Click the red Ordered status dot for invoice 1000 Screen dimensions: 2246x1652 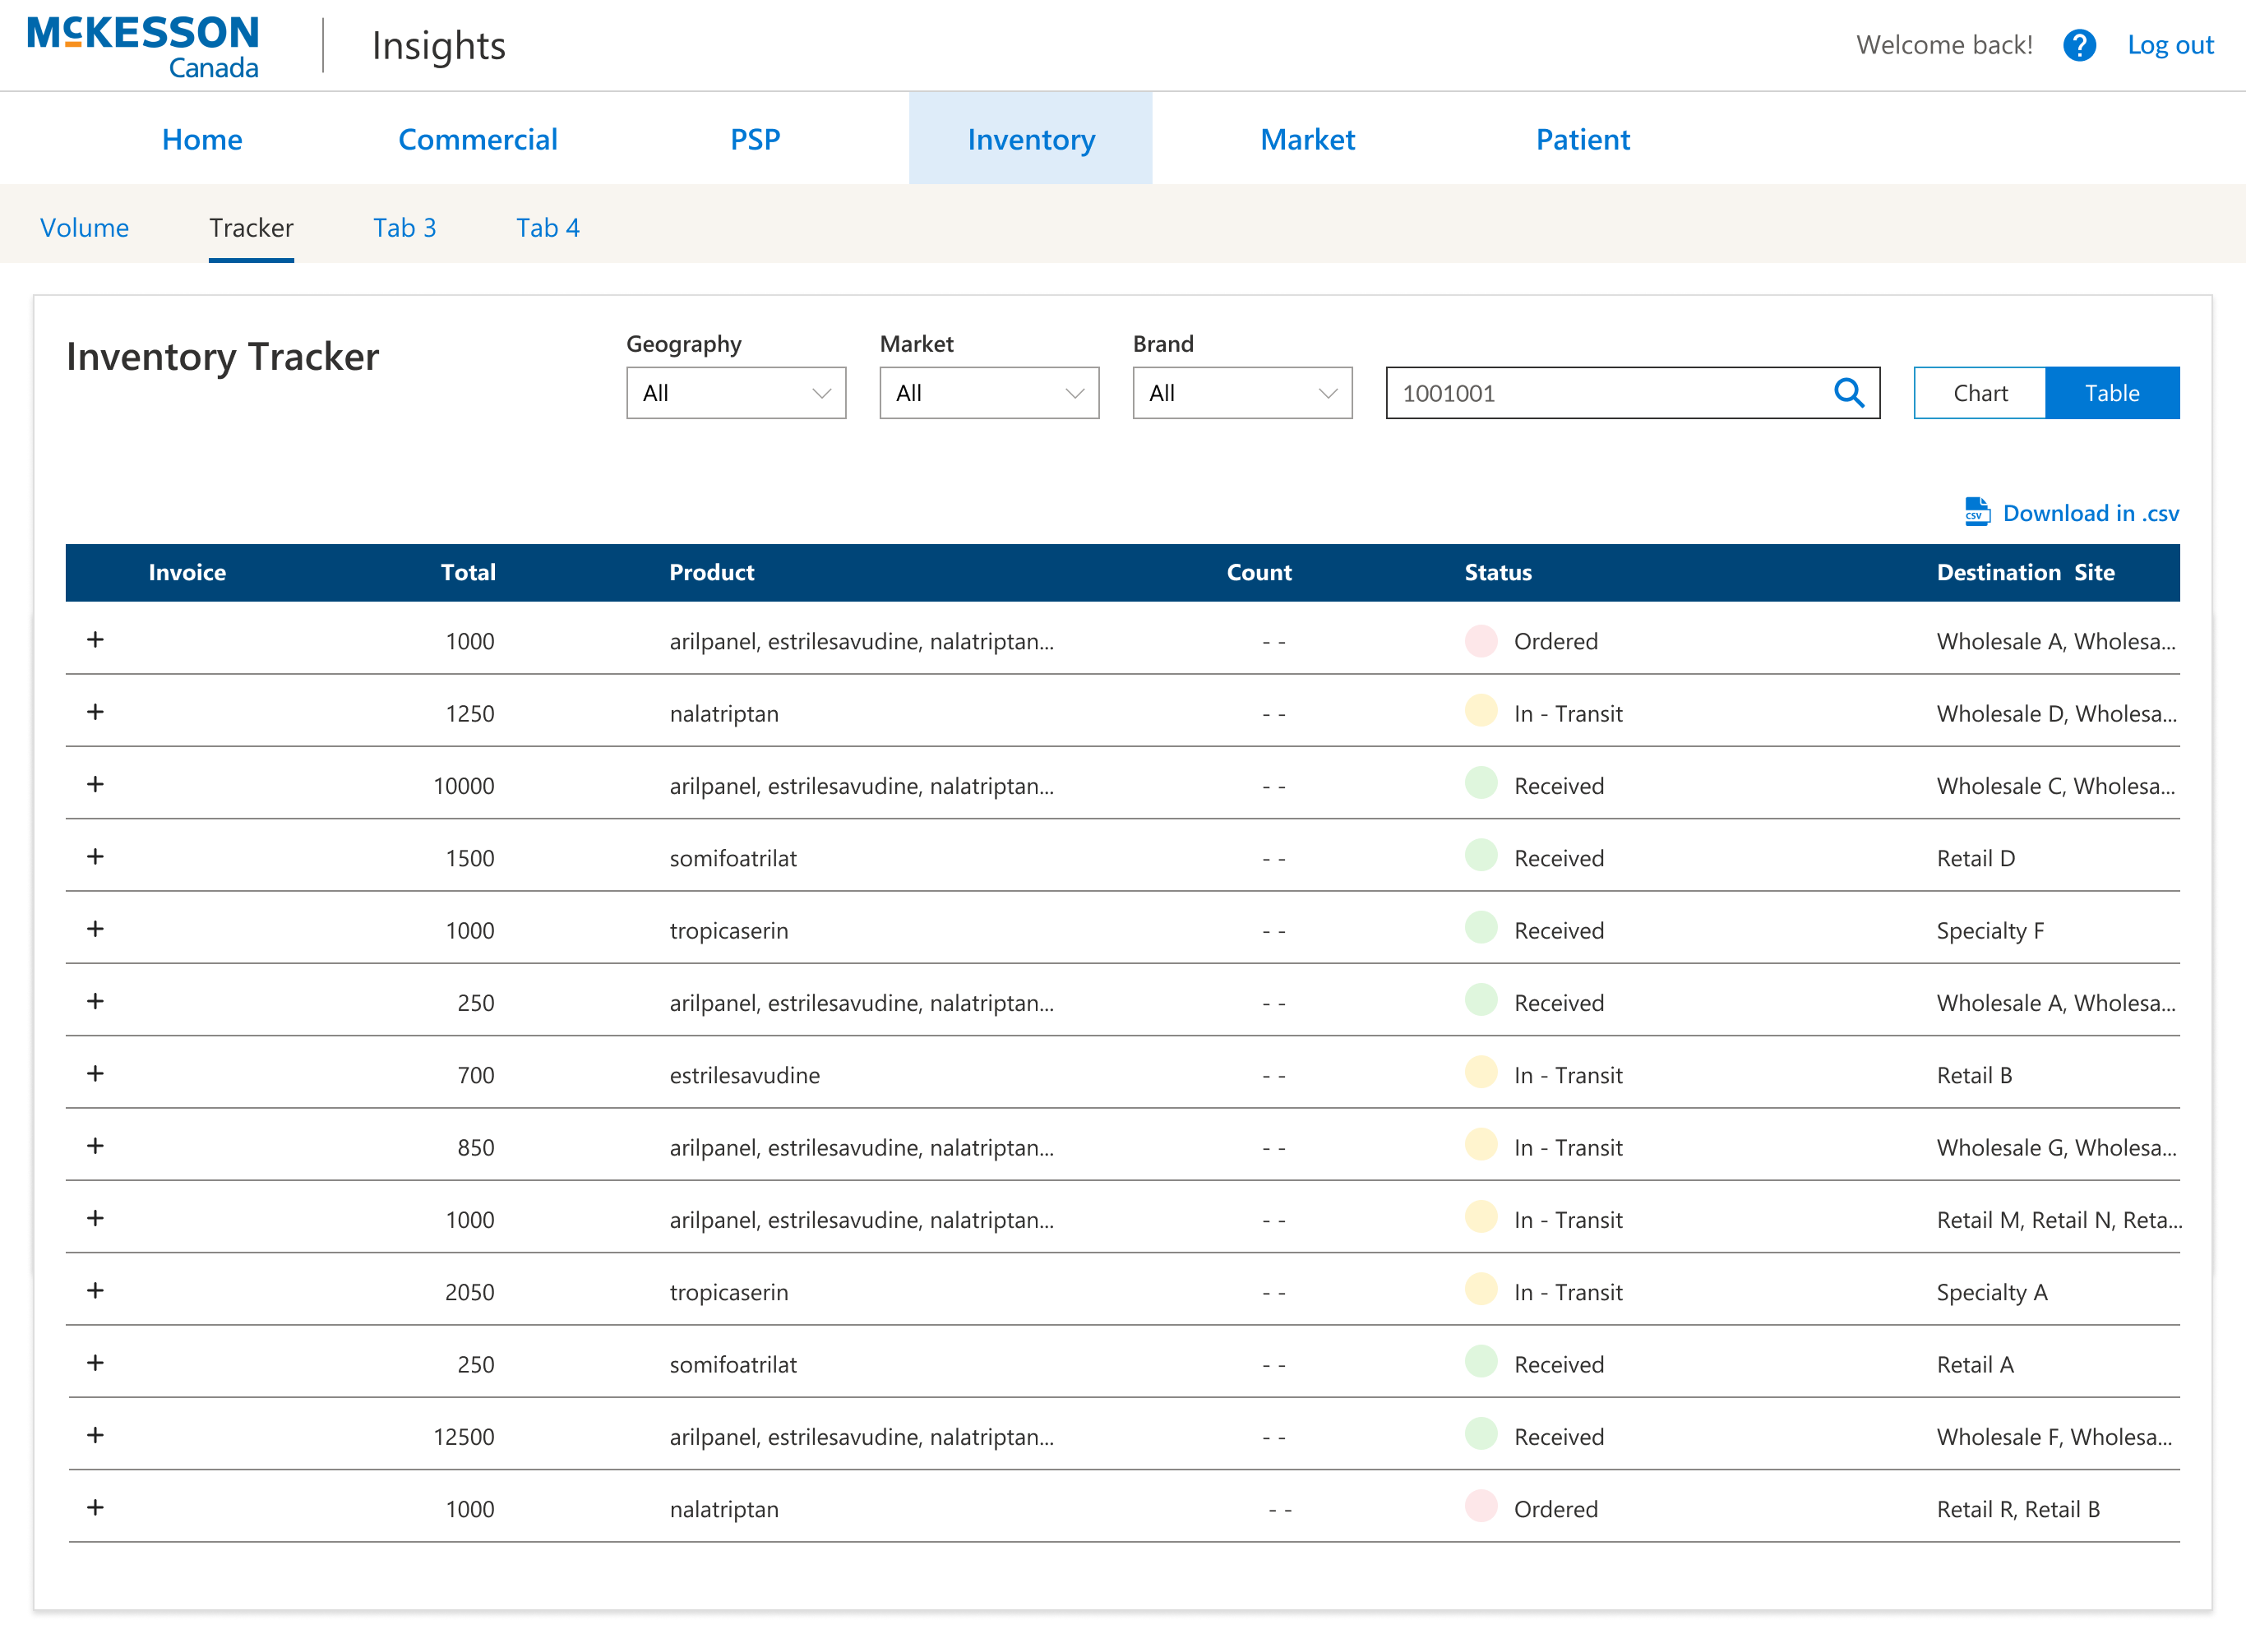pyautogui.click(x=1481, y=640)
